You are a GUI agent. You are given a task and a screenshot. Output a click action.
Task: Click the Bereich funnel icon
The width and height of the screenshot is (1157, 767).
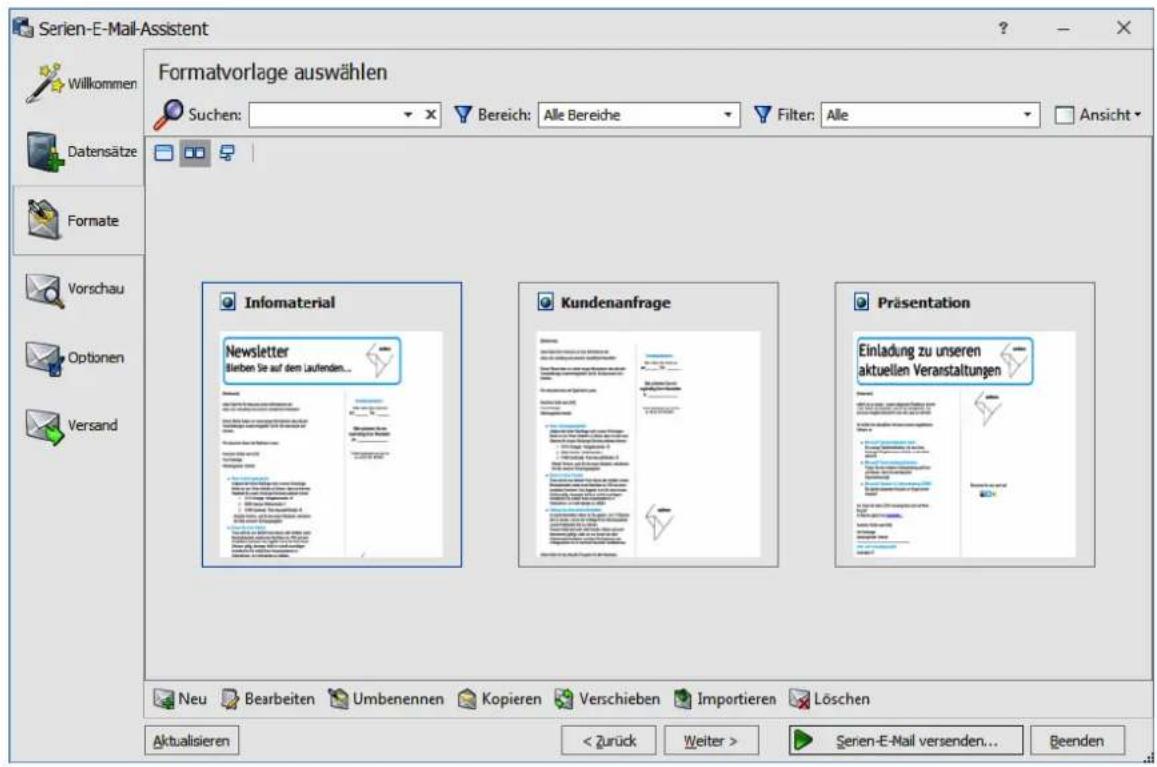(x=463, y=114)
